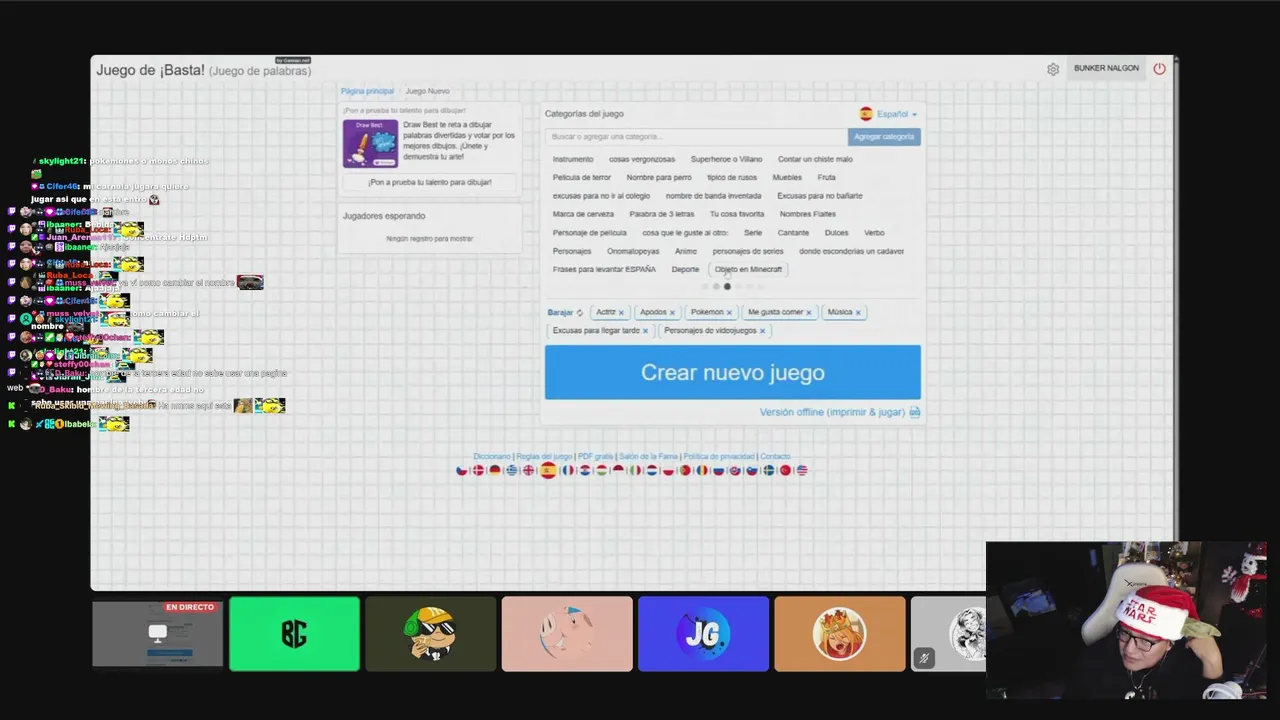The image size is (1280, 720).
Task: Add the Superheroe o Villano category
Action: 726,160
